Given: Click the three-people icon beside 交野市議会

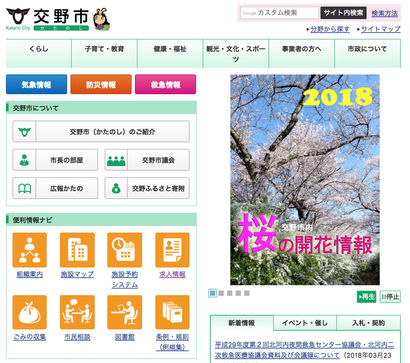Looking at the screenshot, I should point(116,160).
